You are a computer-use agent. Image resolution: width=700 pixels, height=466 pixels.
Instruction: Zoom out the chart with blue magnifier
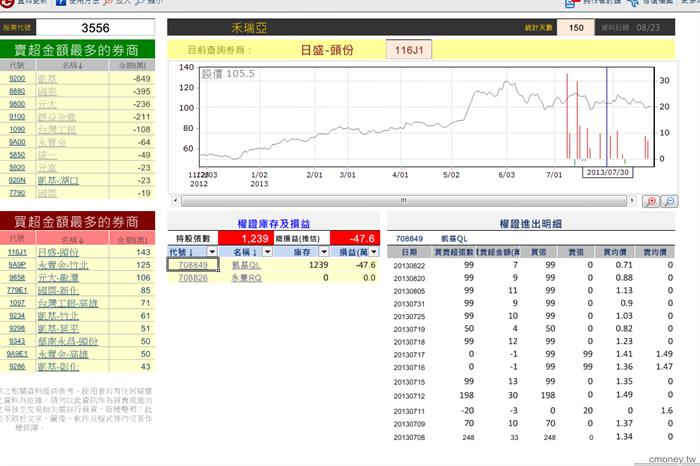pyautogui.click(x=669, y=201)
